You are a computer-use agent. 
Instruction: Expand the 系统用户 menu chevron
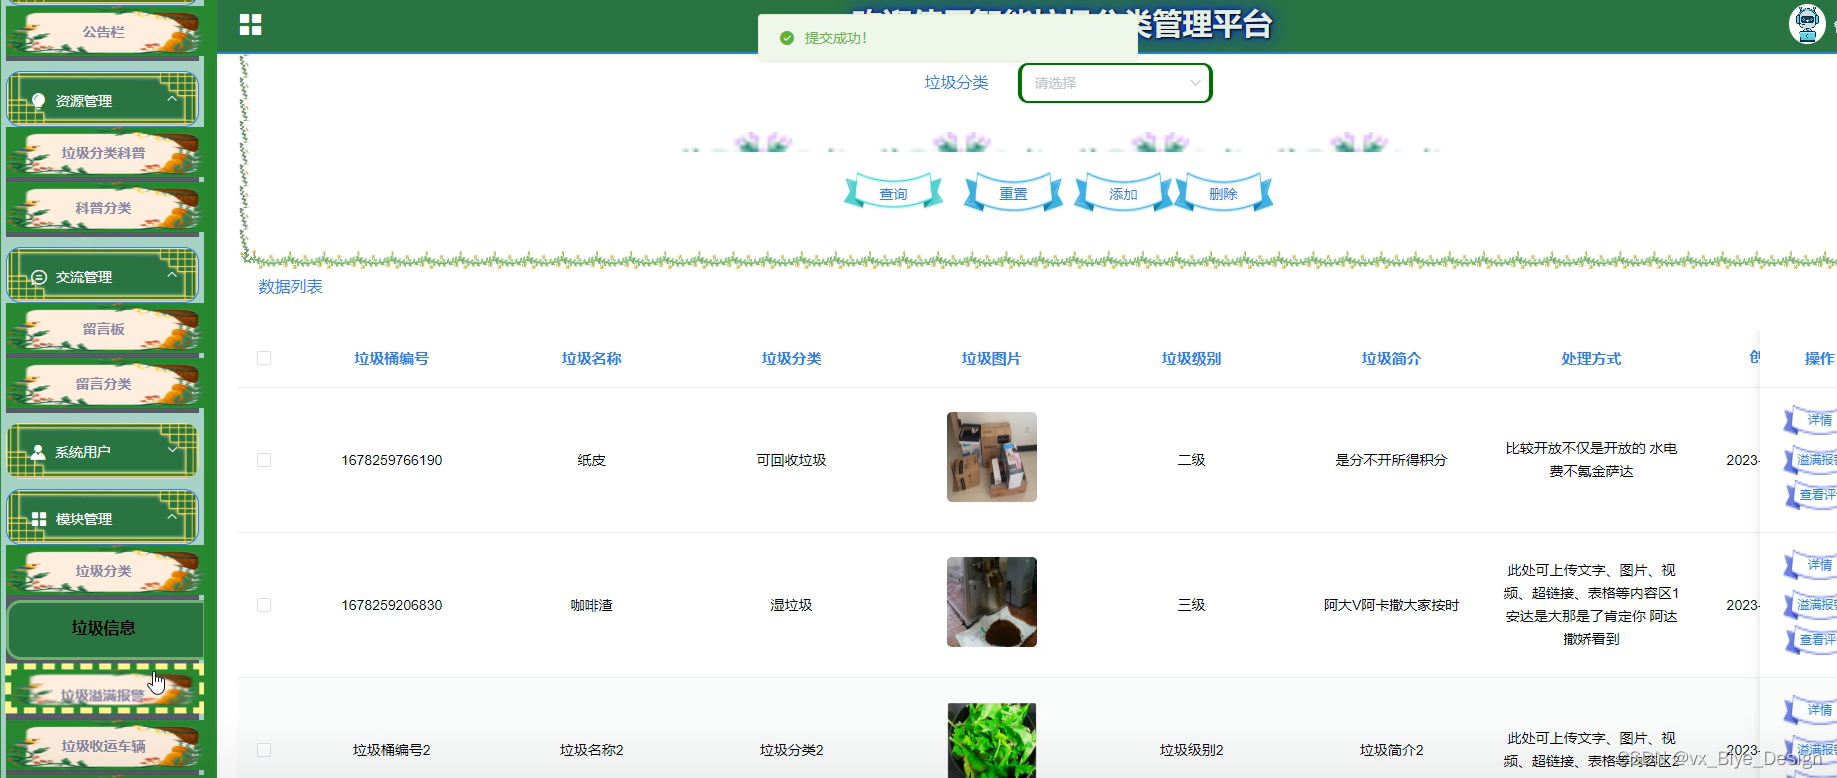172,450
